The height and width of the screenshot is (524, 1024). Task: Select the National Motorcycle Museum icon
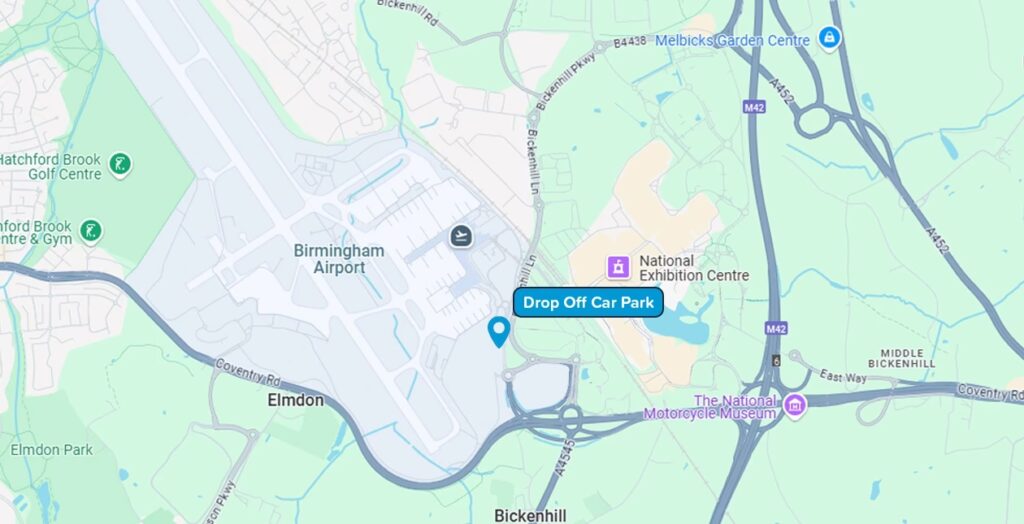point(795,406)
